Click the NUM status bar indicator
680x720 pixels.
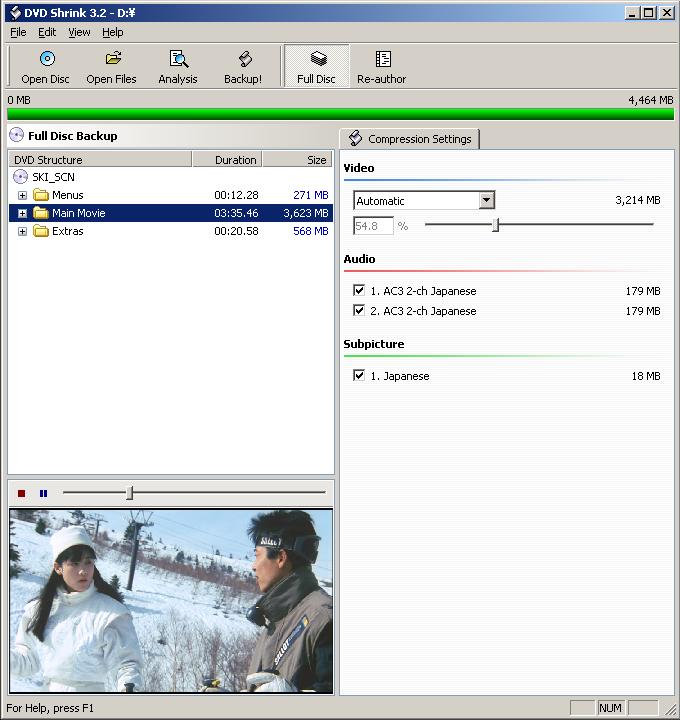610,708
